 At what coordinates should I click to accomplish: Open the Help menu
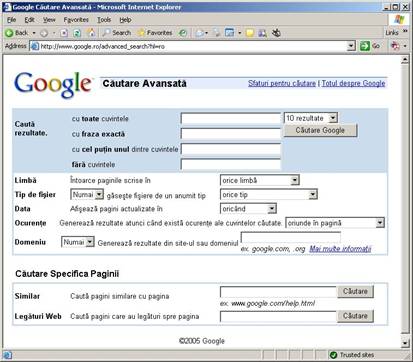coord(125,20)
